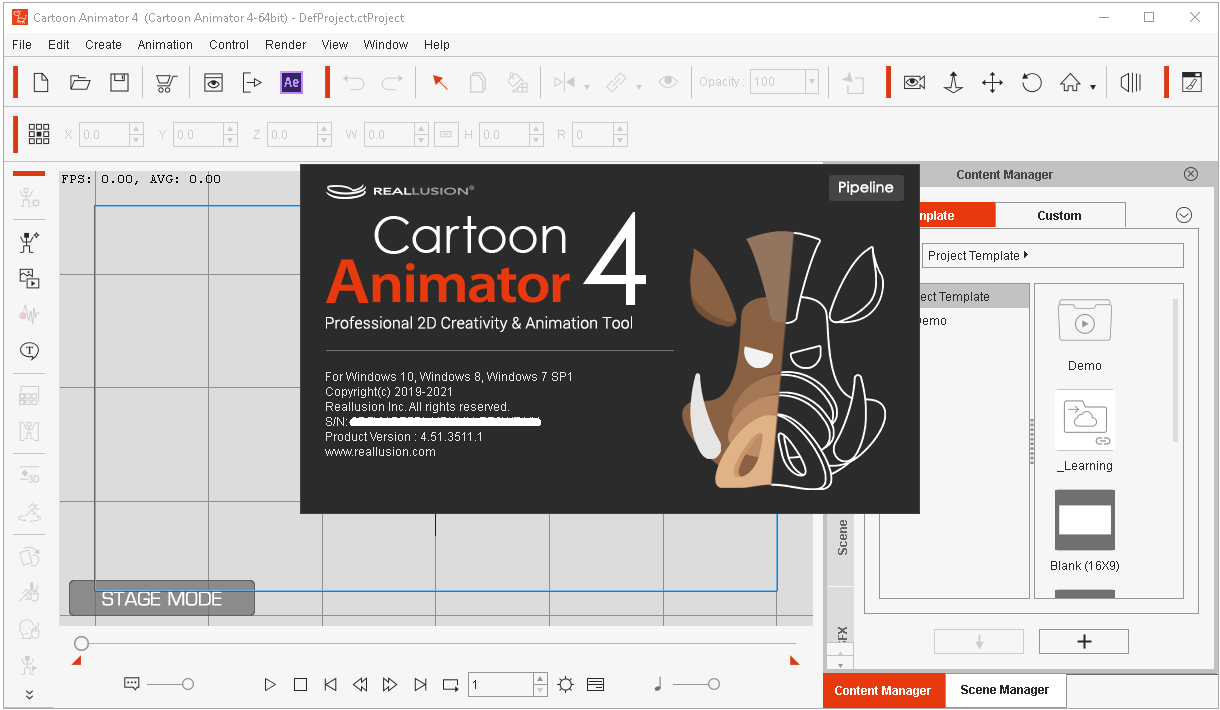Click the After Effects export icon

(291, 83)
